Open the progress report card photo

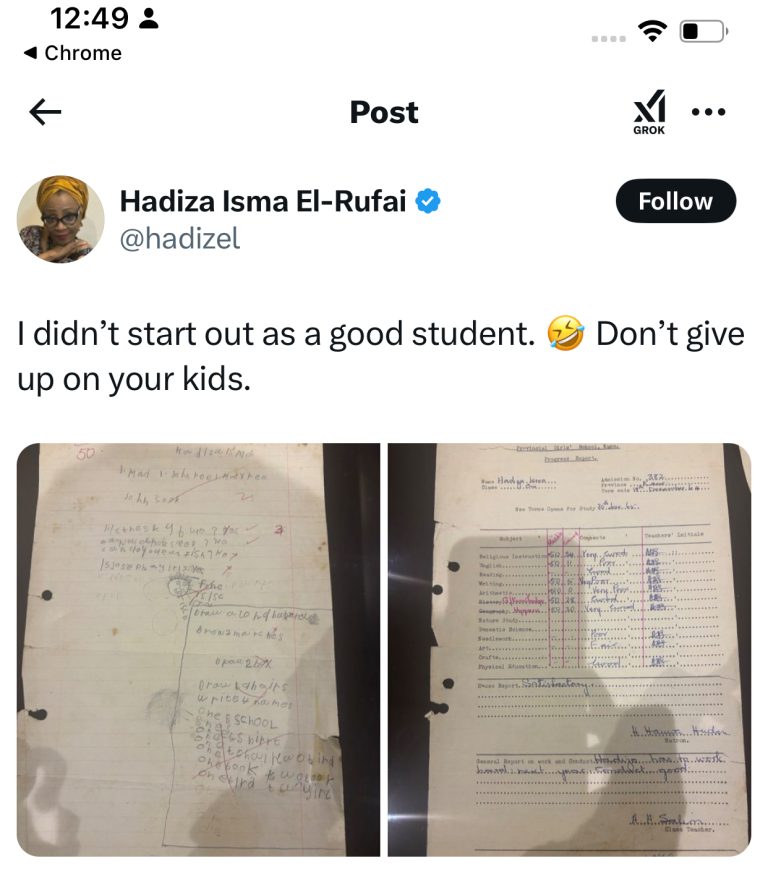[569, 650]
